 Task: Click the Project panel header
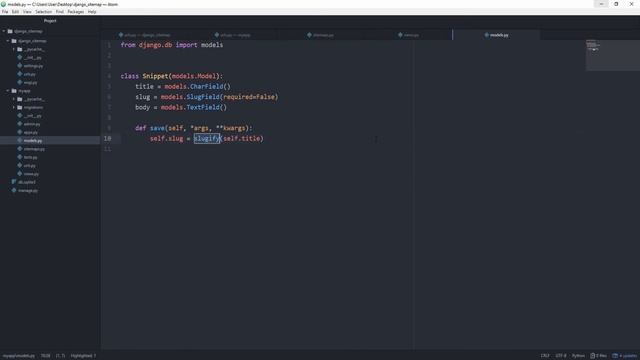coord(50,21)
